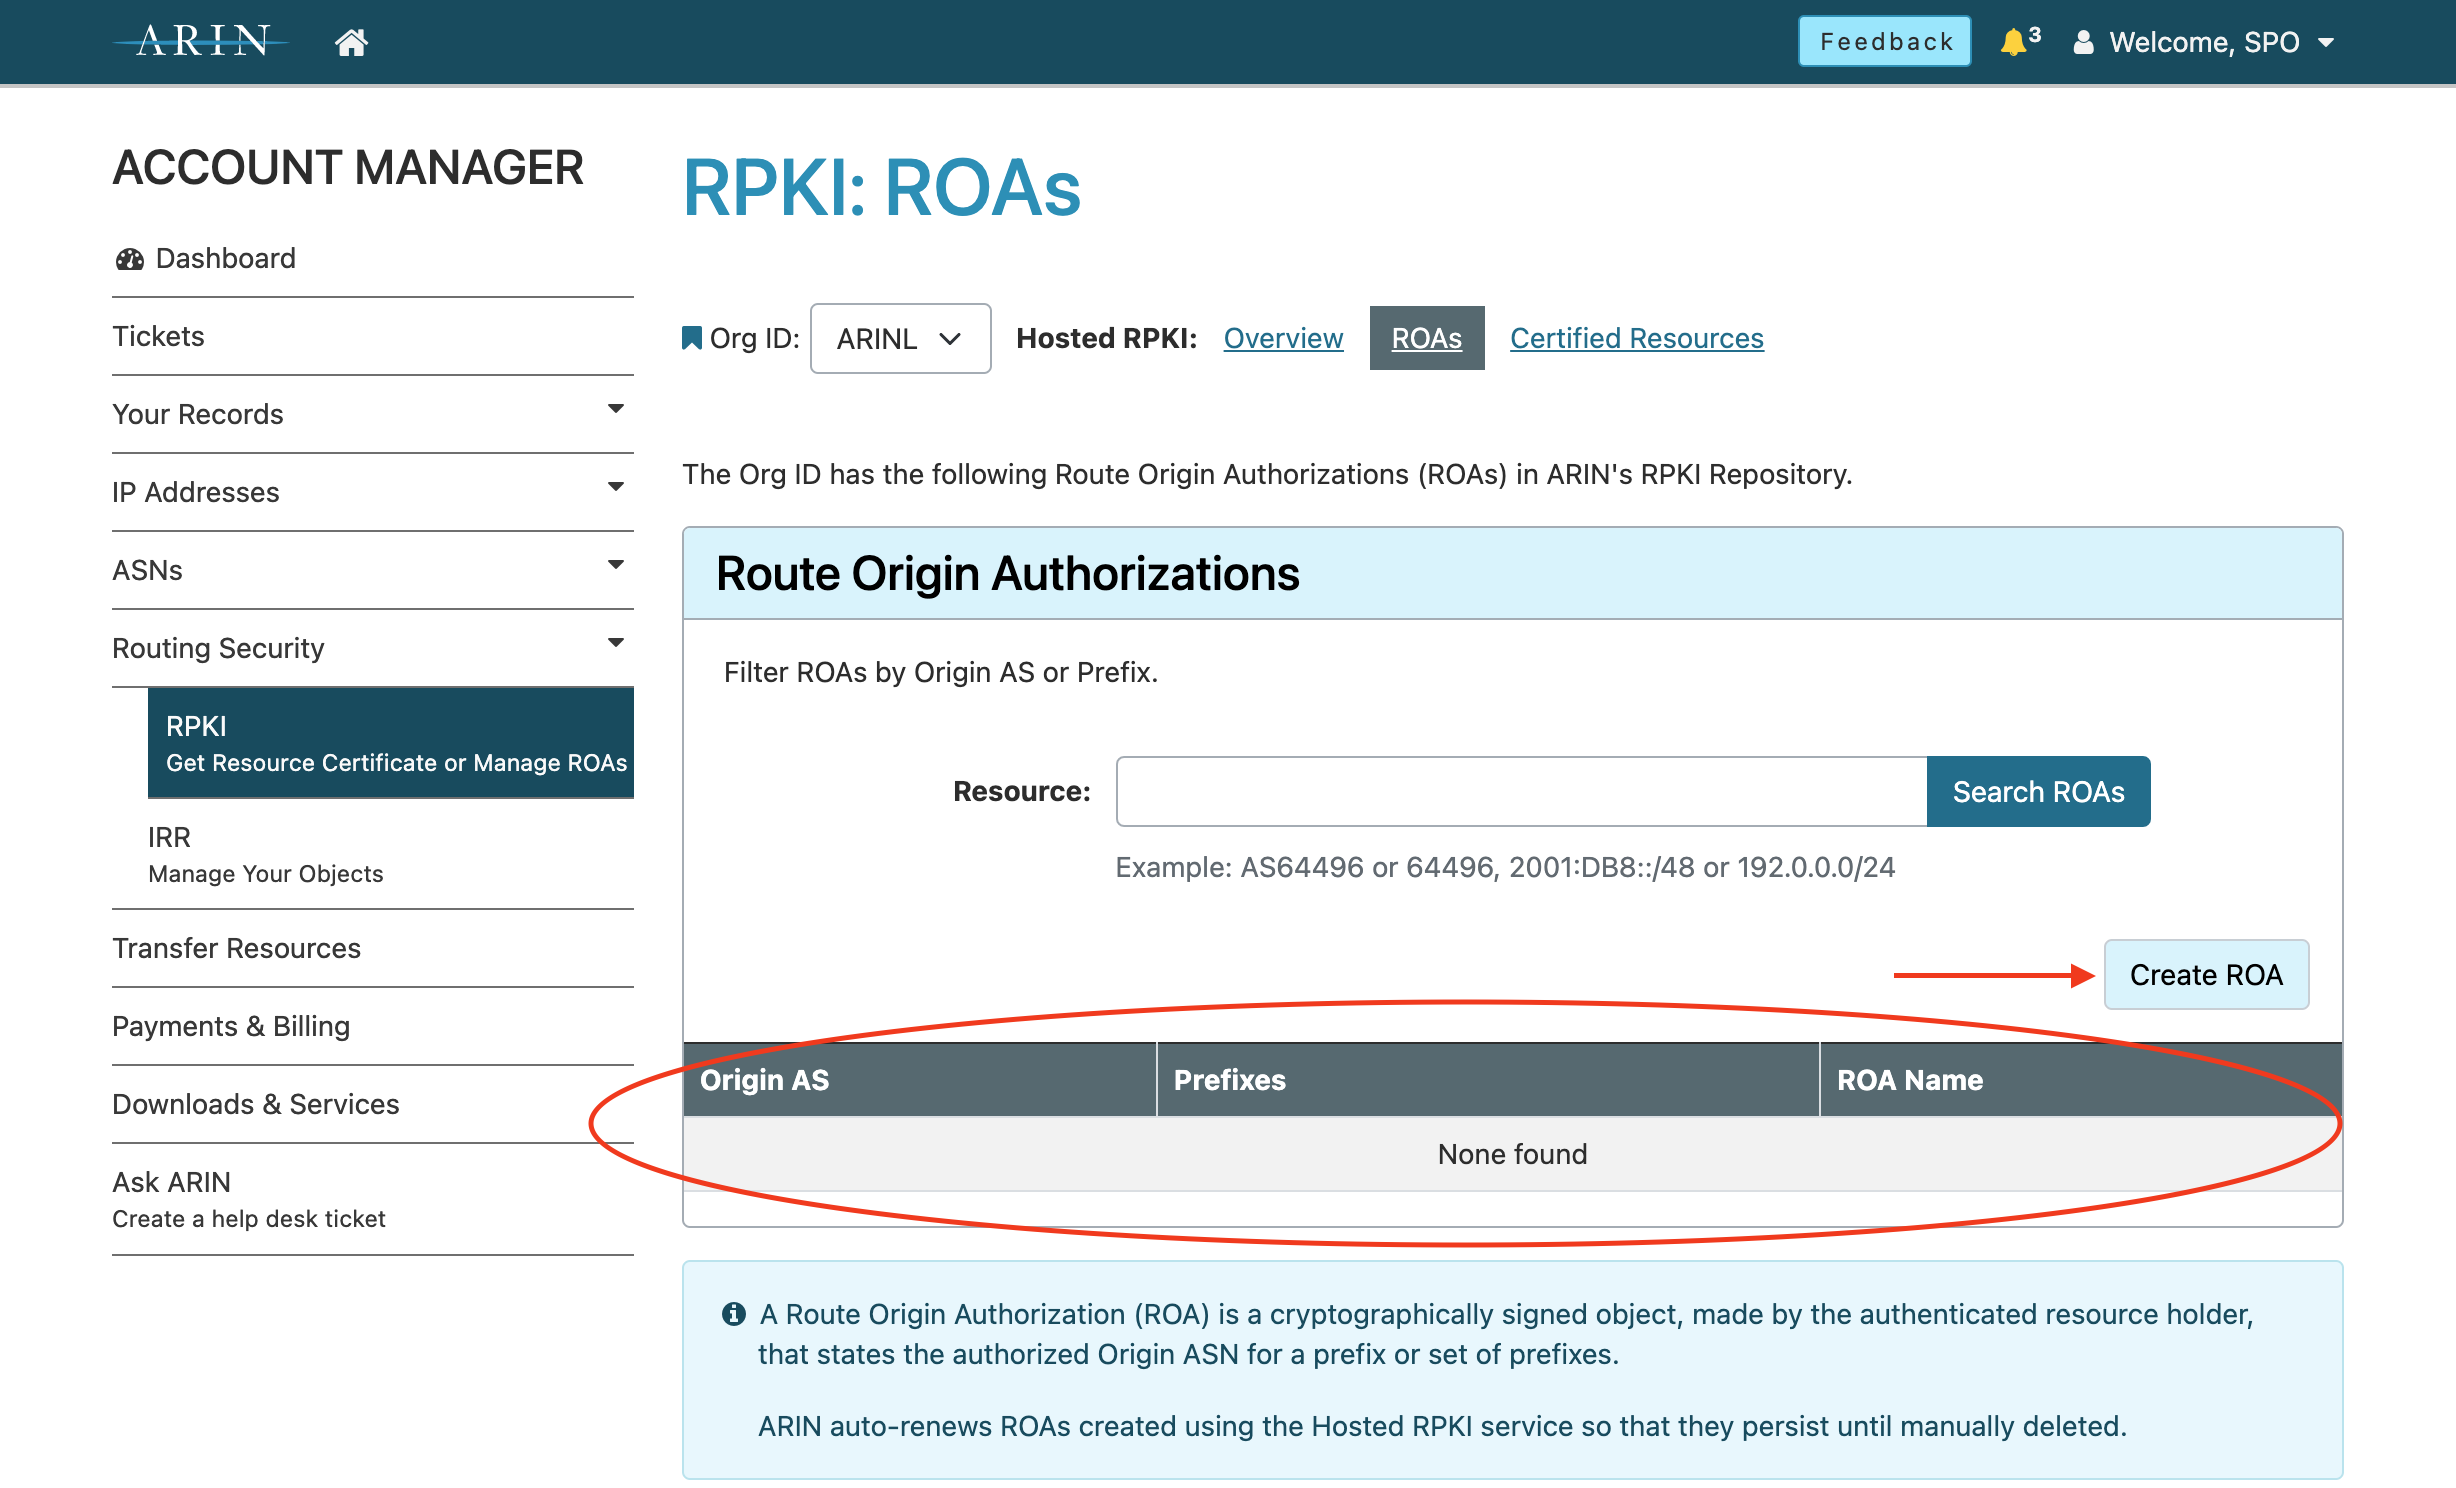Image resolution: width=2456 pixels, height=1488 pixels.
Task: Open Hosted RPKI Overview link
Action: (1283, 338)
